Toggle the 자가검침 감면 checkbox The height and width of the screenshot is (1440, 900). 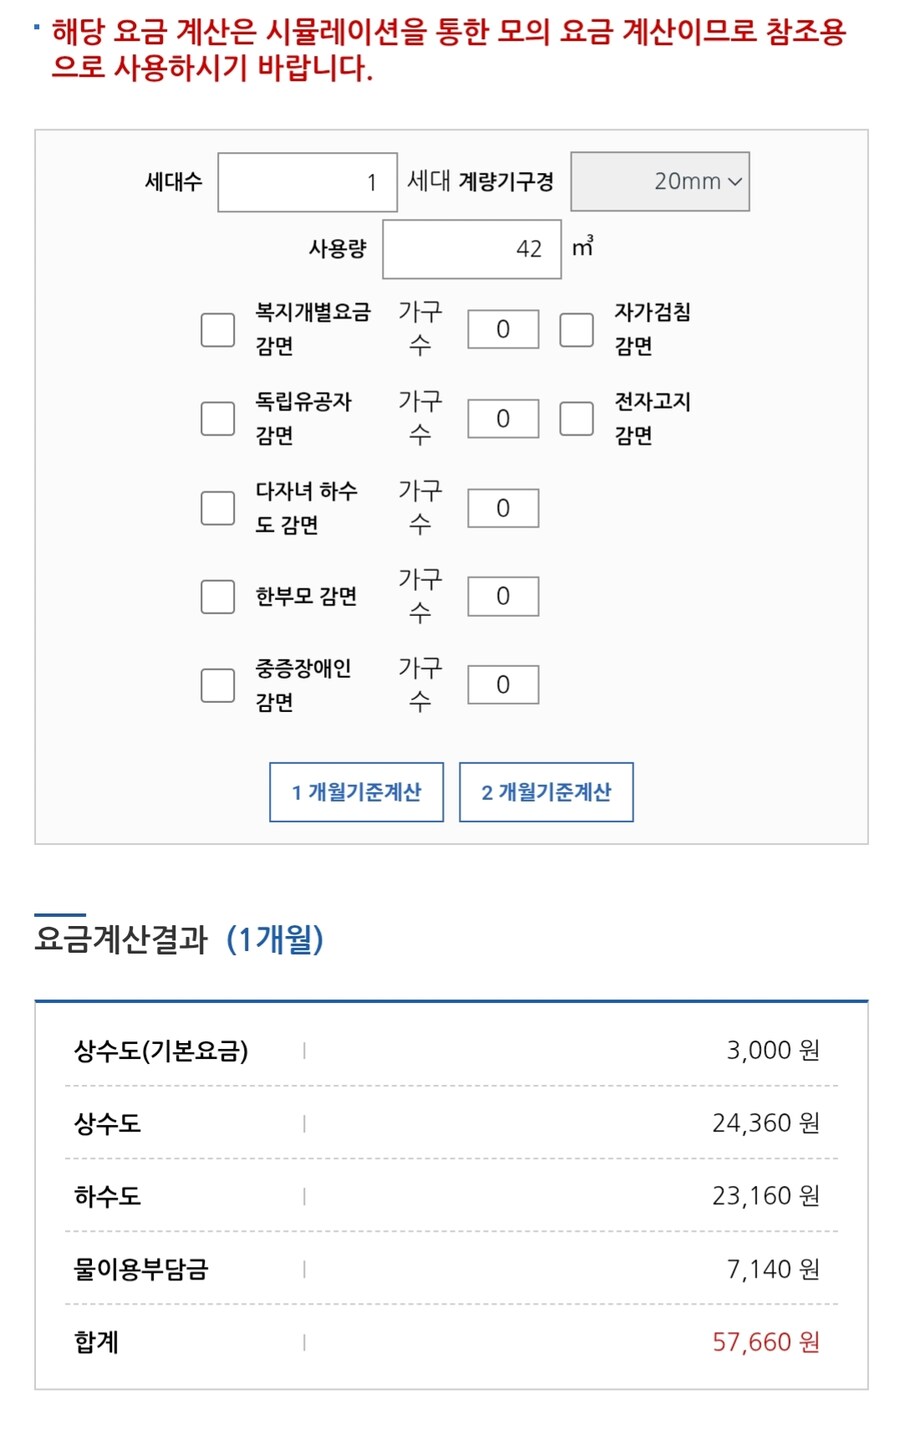(576, 329)
